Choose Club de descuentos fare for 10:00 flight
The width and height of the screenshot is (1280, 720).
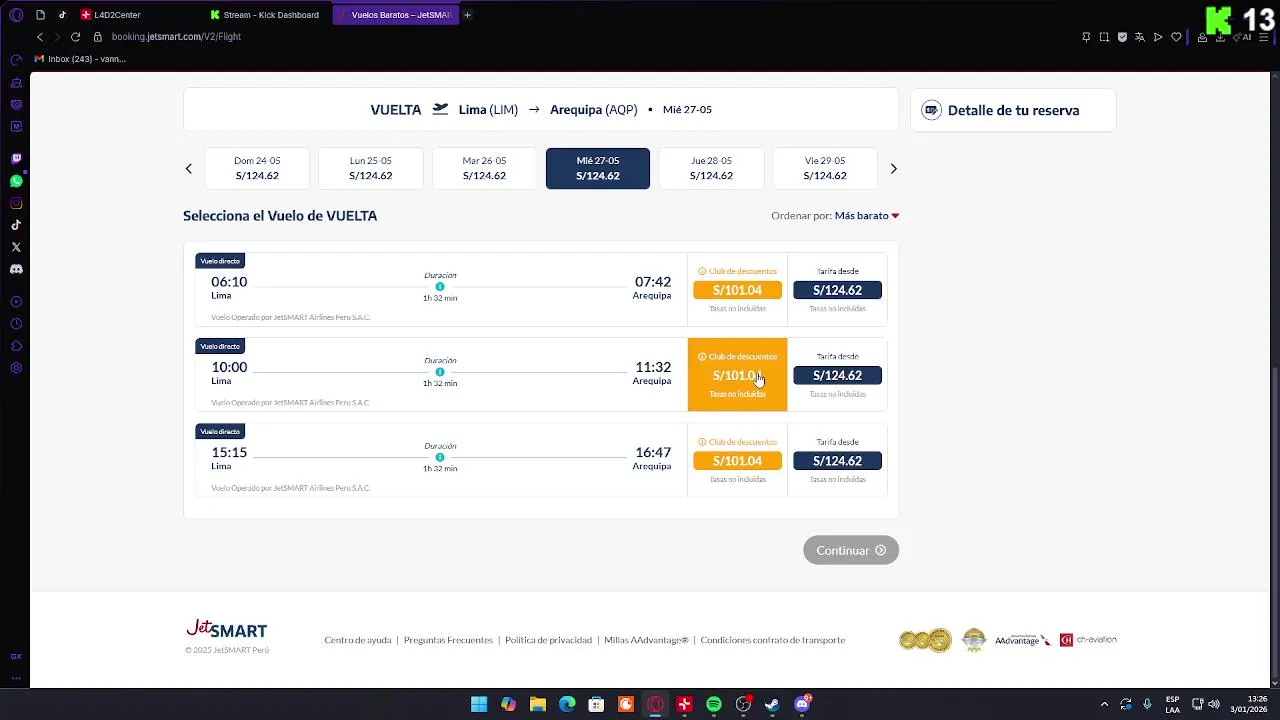[737, 375]
